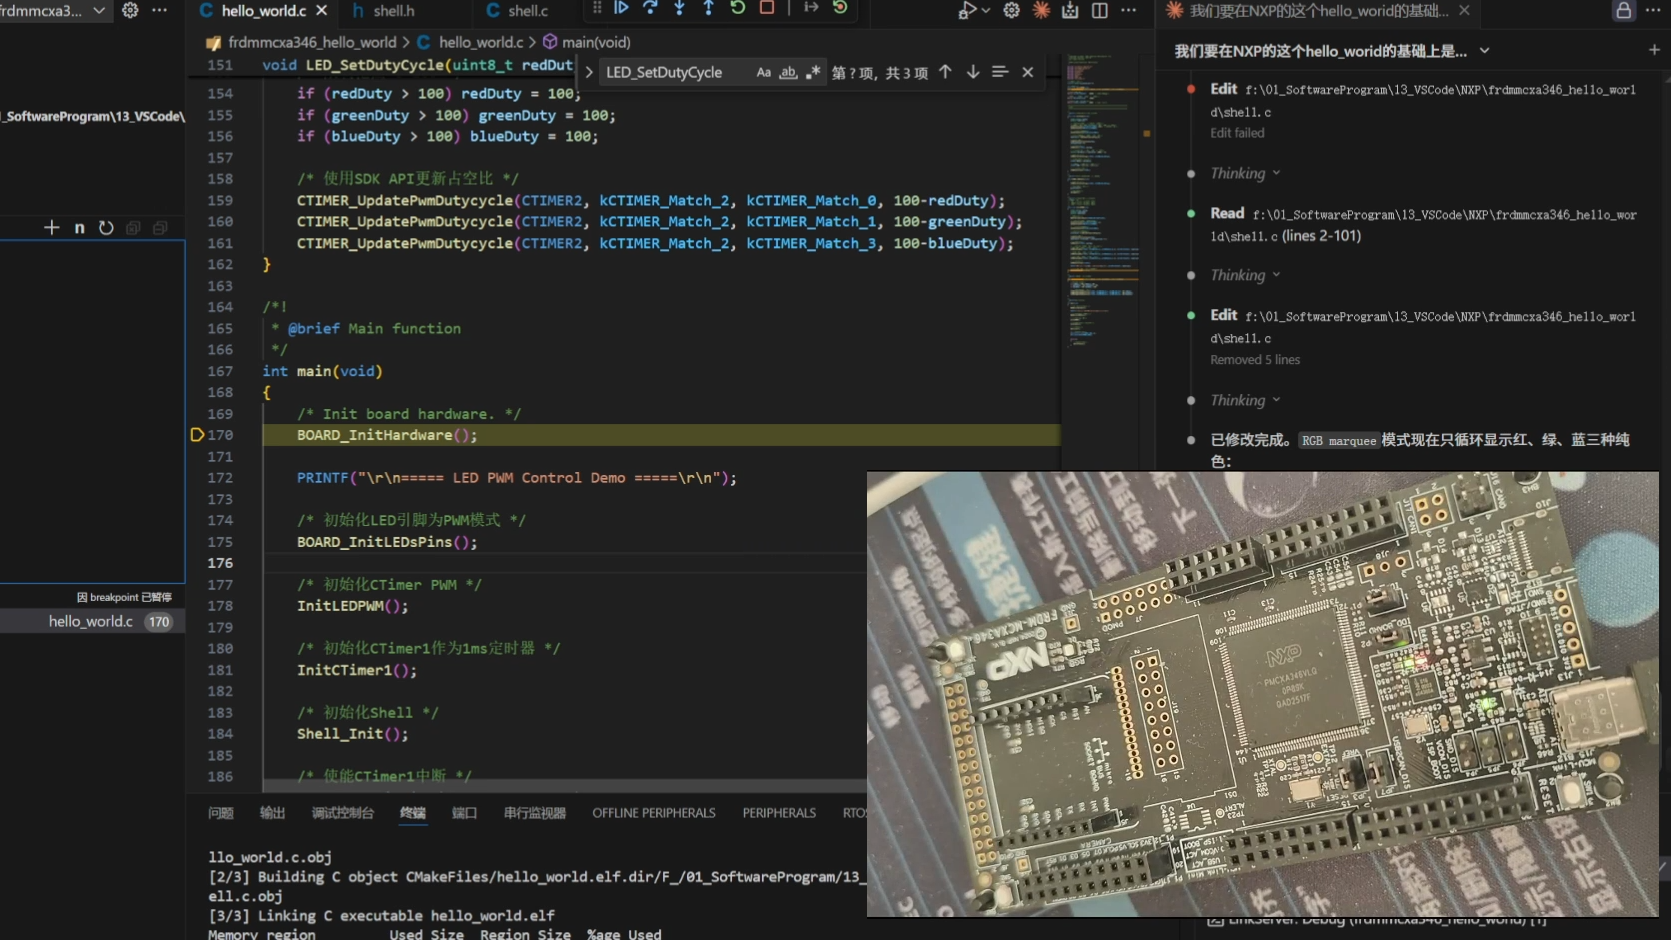The height and width of the screenshot is (940, 1671).
Task: Toggle Match Case (Aa) in the find widget
Action: [763, 72]
